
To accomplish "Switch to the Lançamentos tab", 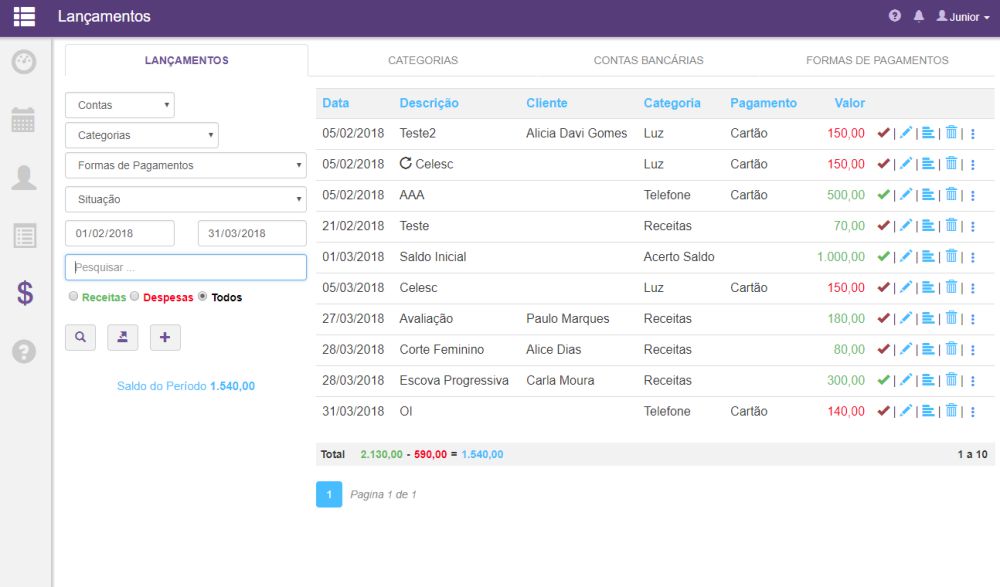I will pyautogui.click(x=186, y=61).
